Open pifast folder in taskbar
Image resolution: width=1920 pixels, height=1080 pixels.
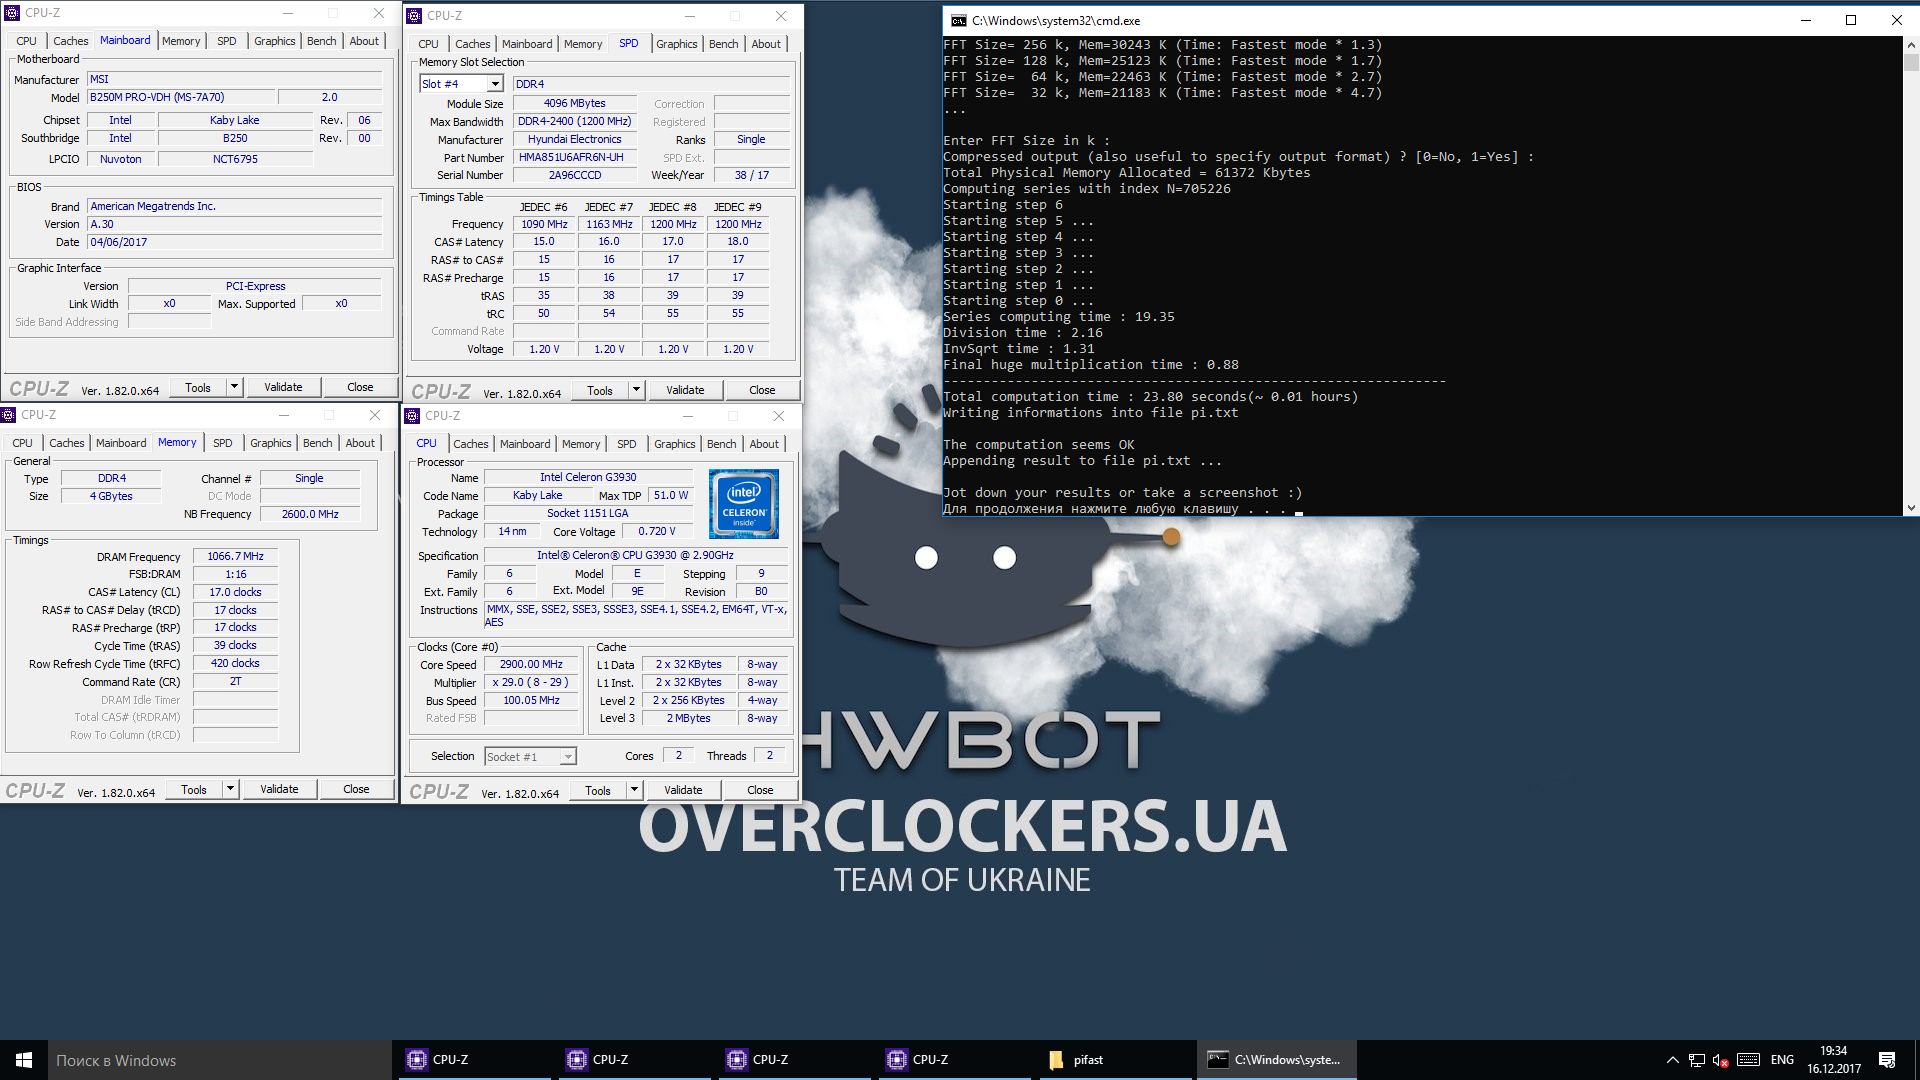point(1115,1060)
